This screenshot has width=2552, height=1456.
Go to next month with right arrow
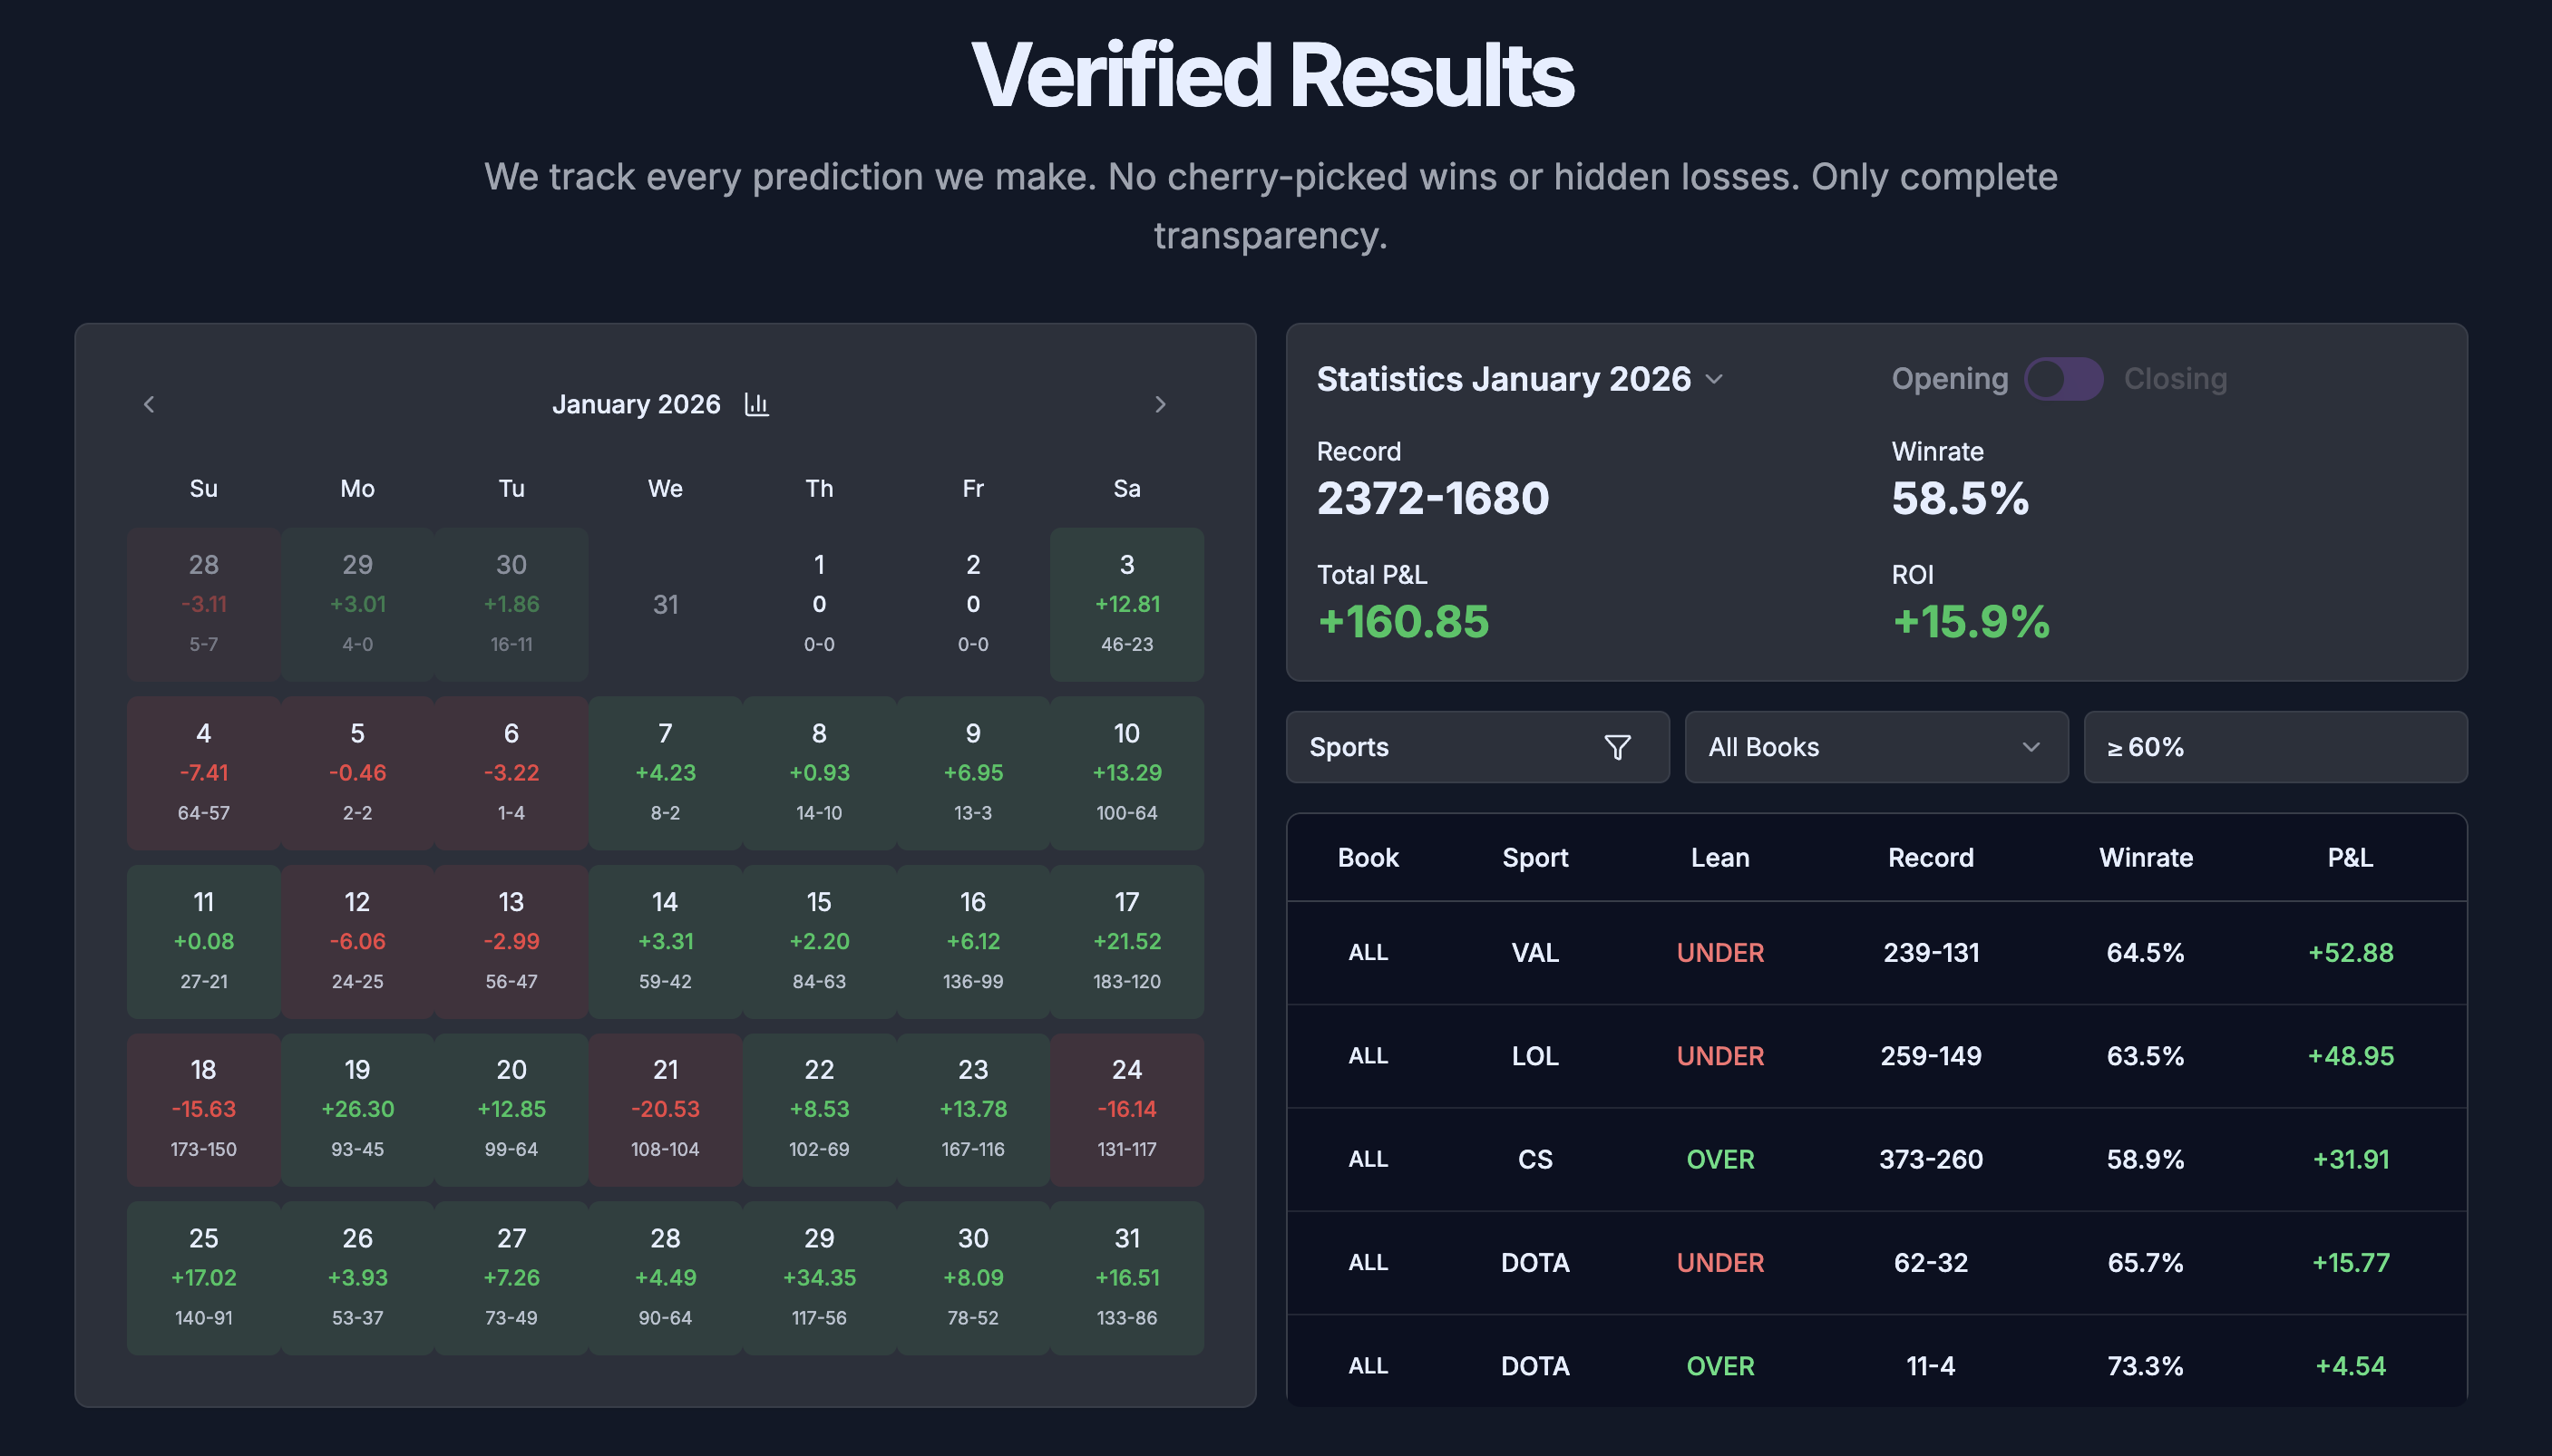point(1160,404)
